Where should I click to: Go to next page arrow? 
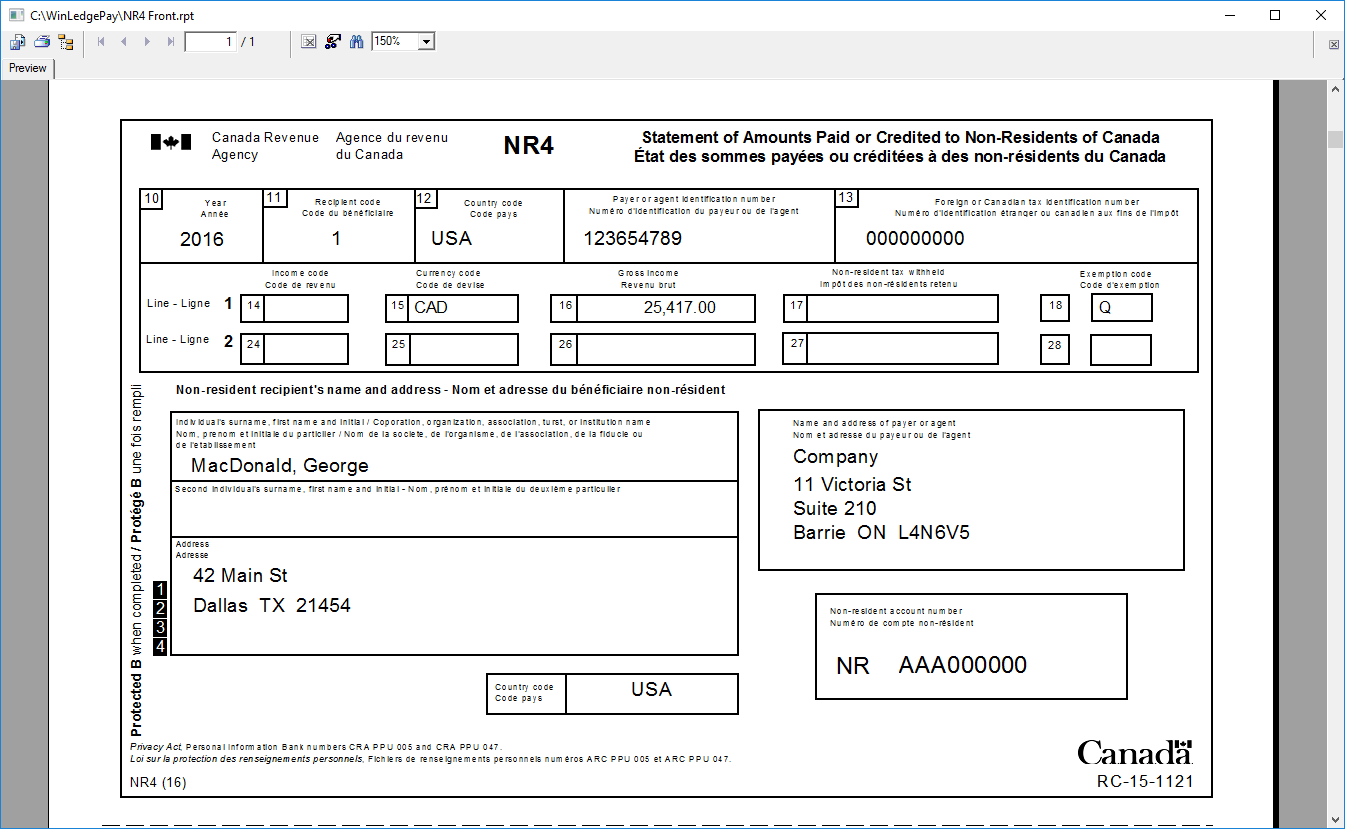pyautogui.click(x=147, y=42)
